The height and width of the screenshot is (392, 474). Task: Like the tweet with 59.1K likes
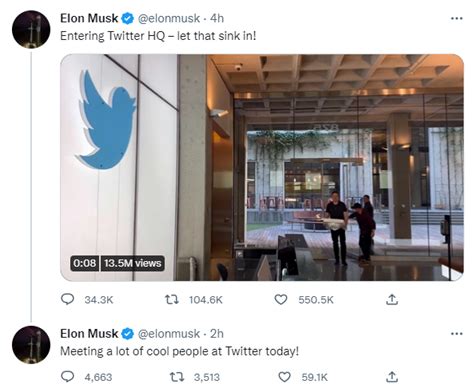[284, 377]
